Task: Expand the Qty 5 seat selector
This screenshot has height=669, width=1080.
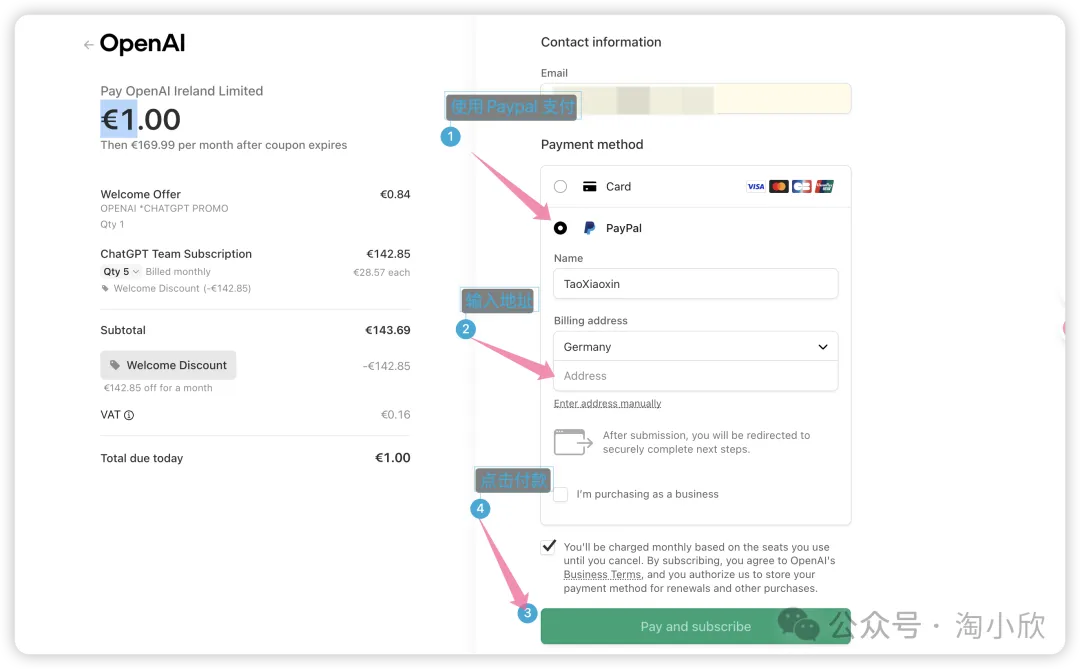Action: tap(121, 271)
